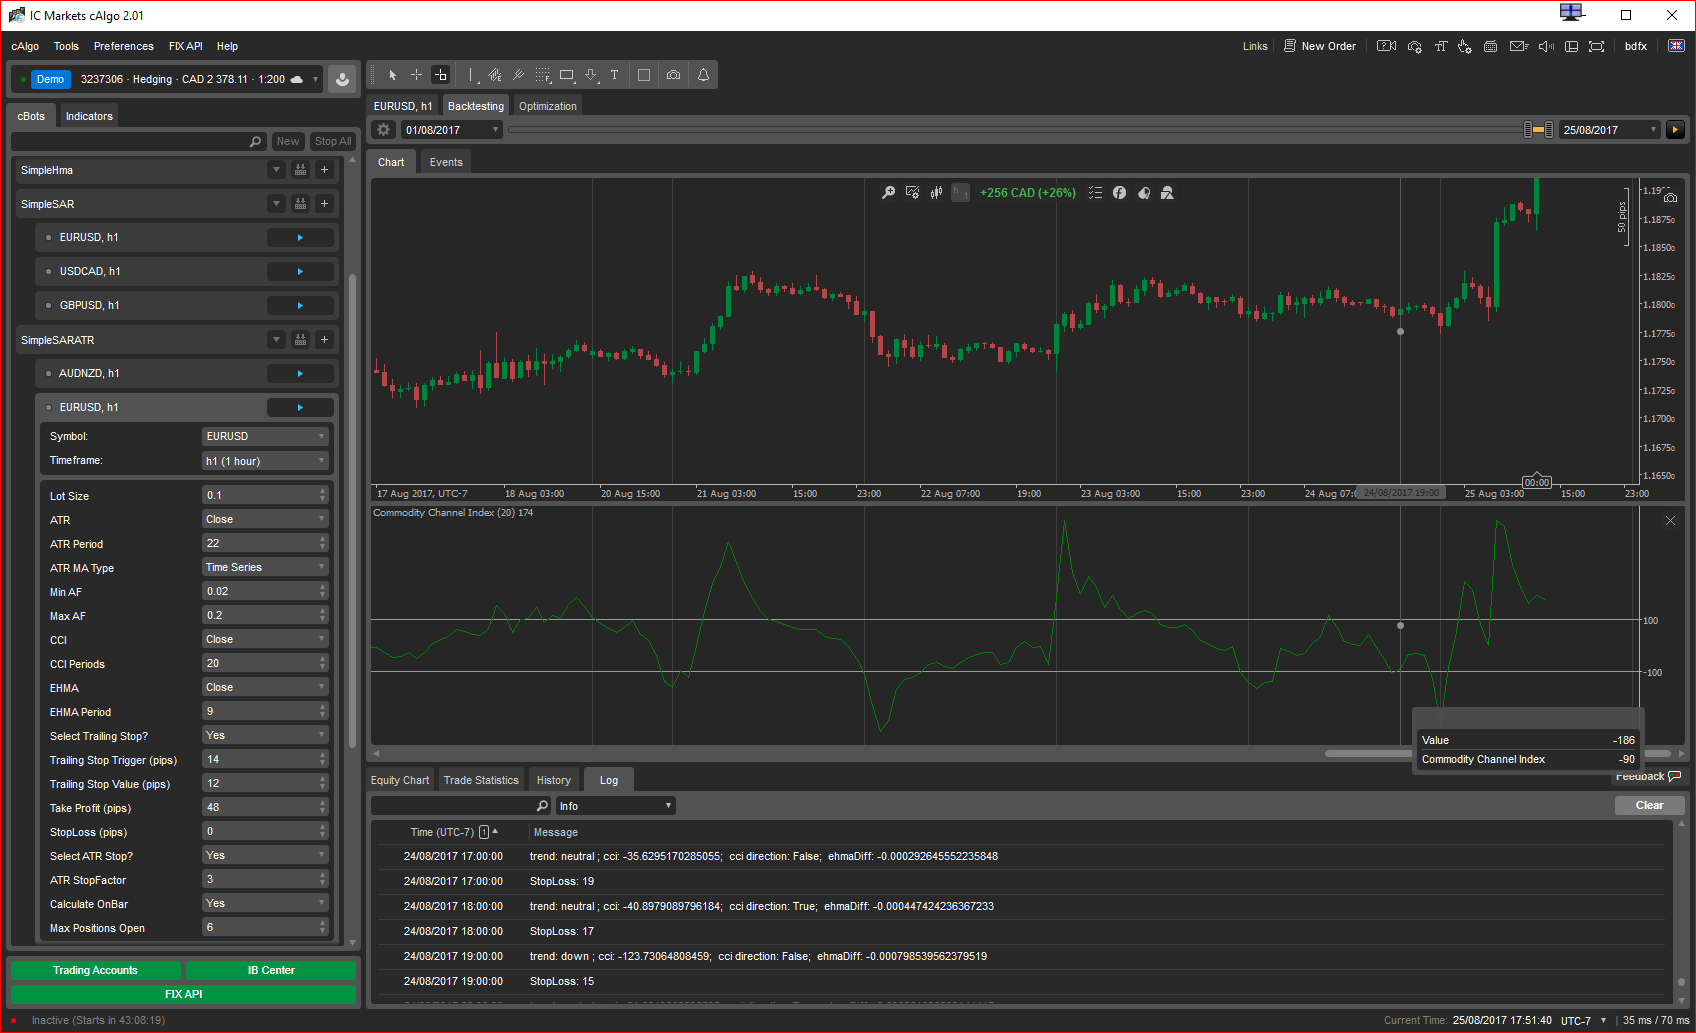The image size is (1696, 1033).
Task: Select the Andrews pitchfork tool
Action: tap(518, 75)
